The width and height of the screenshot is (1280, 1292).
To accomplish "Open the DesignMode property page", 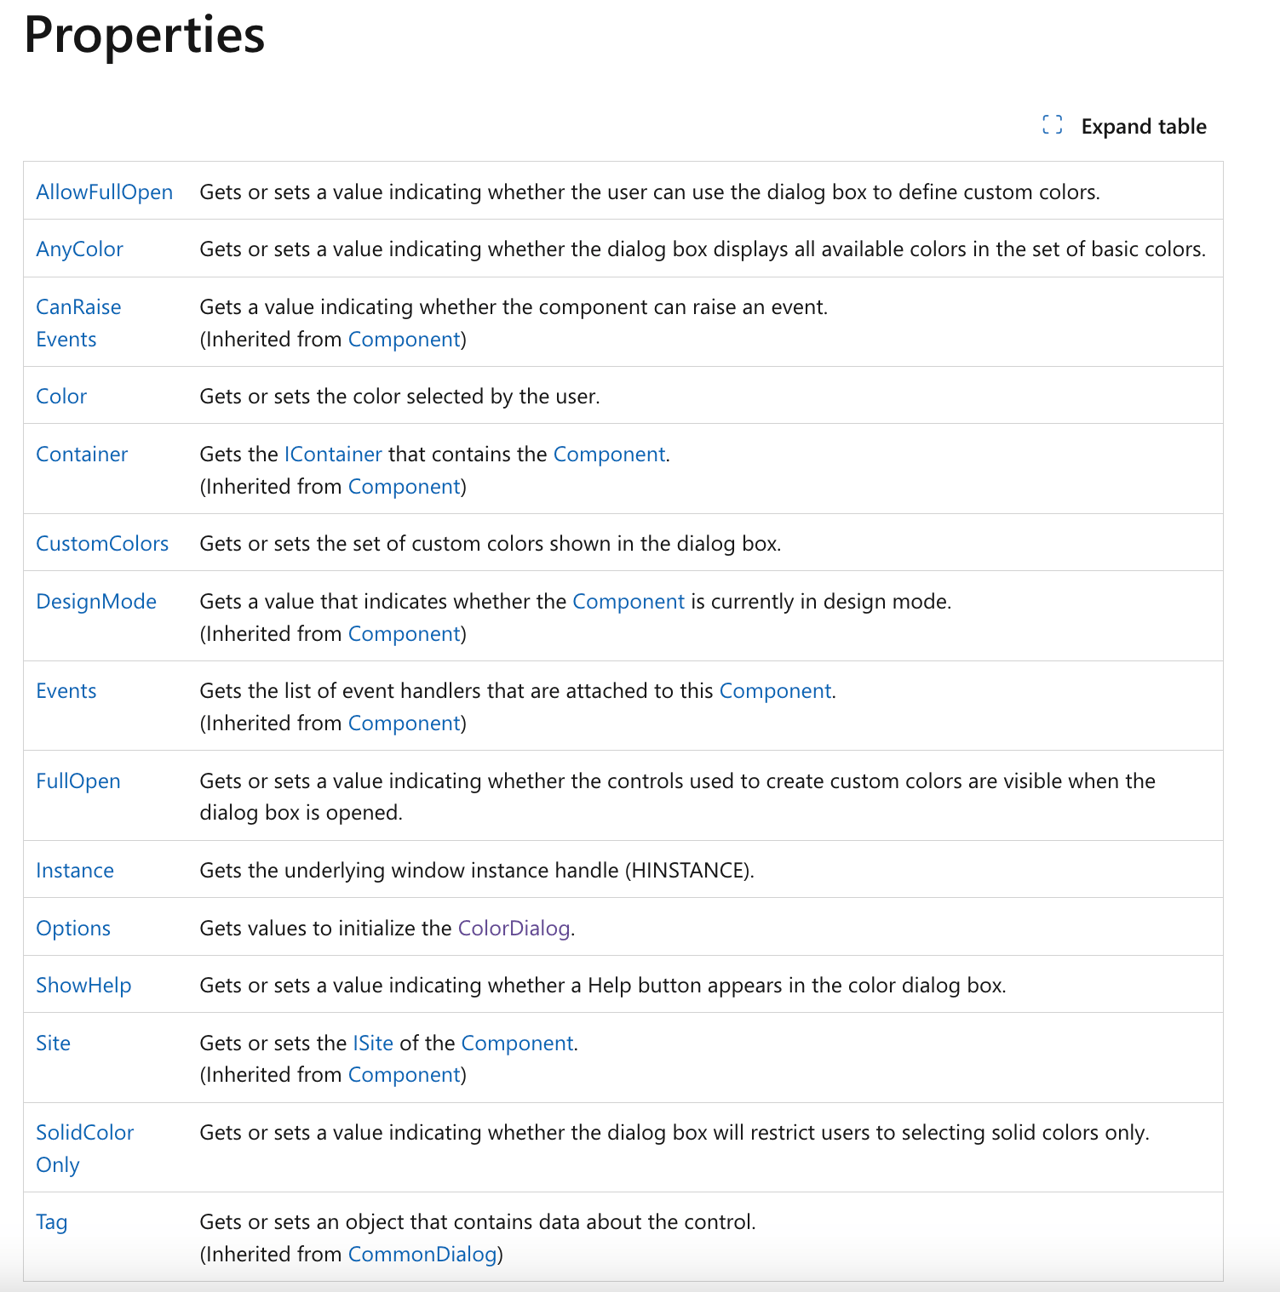I will (x=96, y=601).
